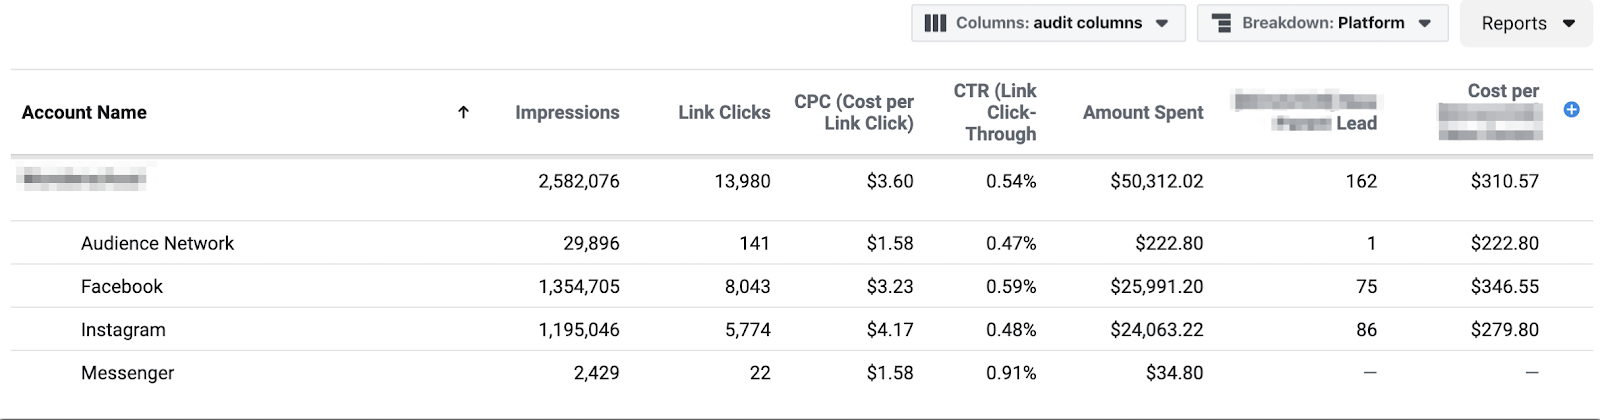This screenshot has width=1600, height=420.
Task: Click the Link Clicks column header
Action: coord(724,113)
